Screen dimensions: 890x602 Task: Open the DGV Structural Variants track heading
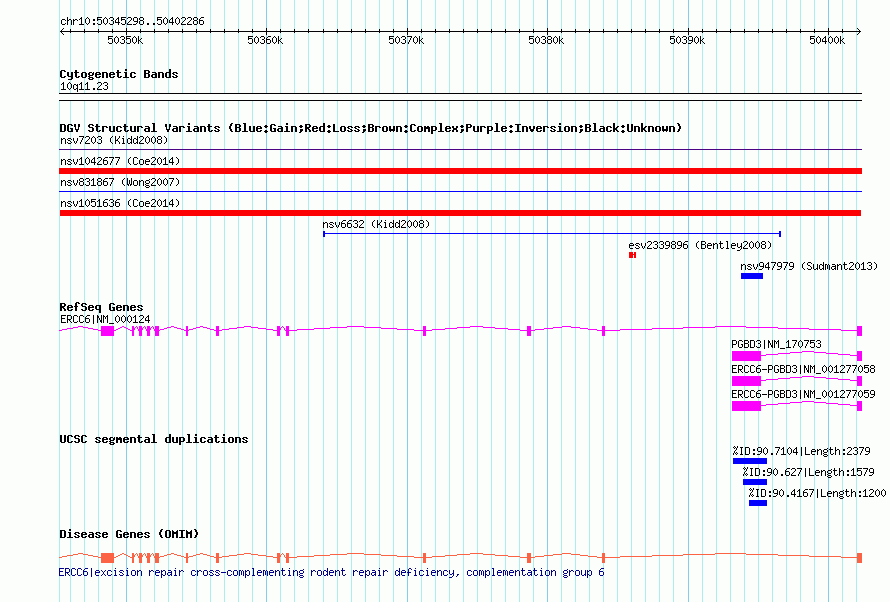pos(371,128)
